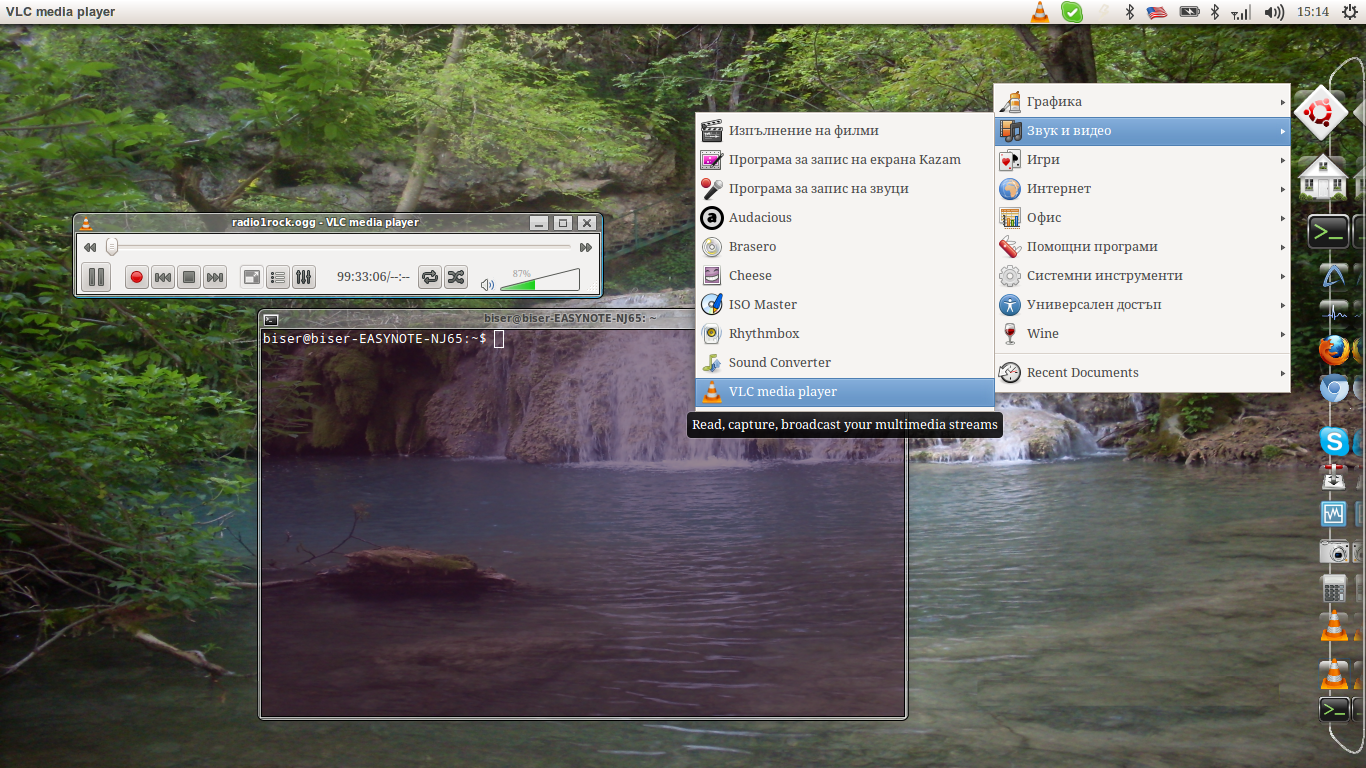
Task: Expand the Графика submenu
Action: pos(1142,101)
